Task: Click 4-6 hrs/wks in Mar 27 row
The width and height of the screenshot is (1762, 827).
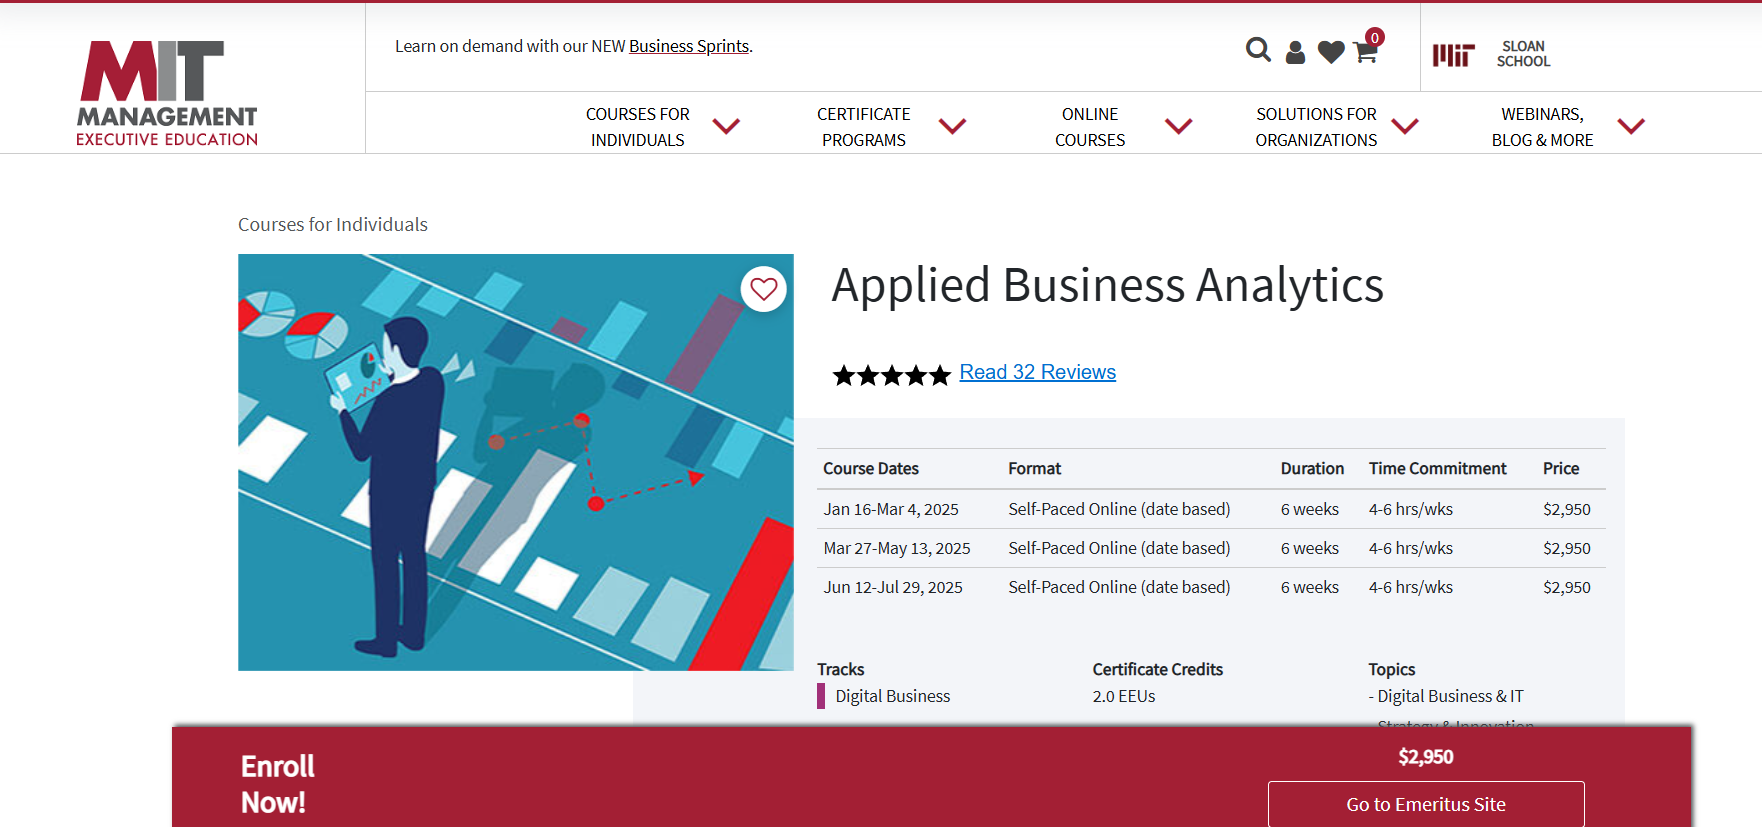Action: pos(1411,548)
